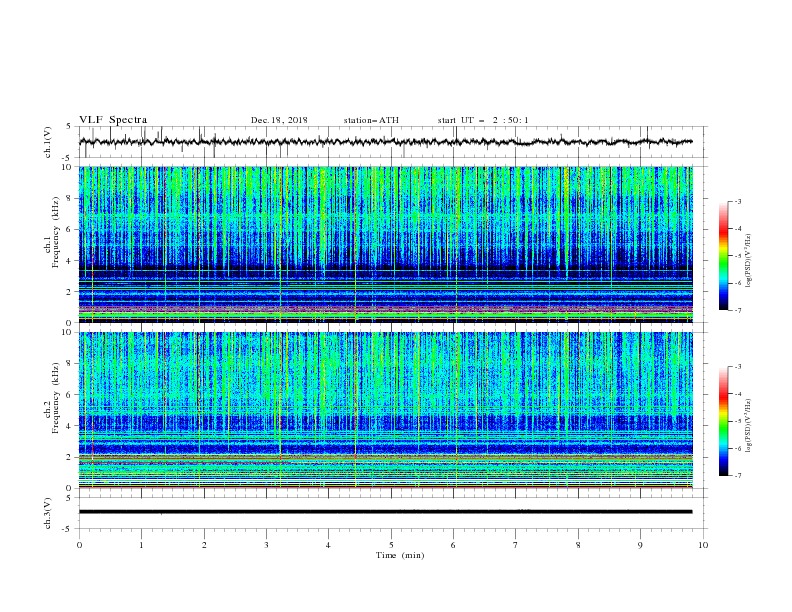Click the ch.2 colorbar "log(PSD)(V²/Hz)" label

[749, 426]
